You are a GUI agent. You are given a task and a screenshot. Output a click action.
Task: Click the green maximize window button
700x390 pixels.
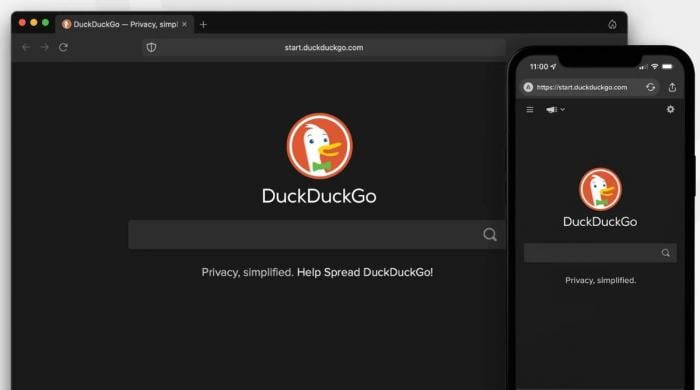(x=45, y=22)
